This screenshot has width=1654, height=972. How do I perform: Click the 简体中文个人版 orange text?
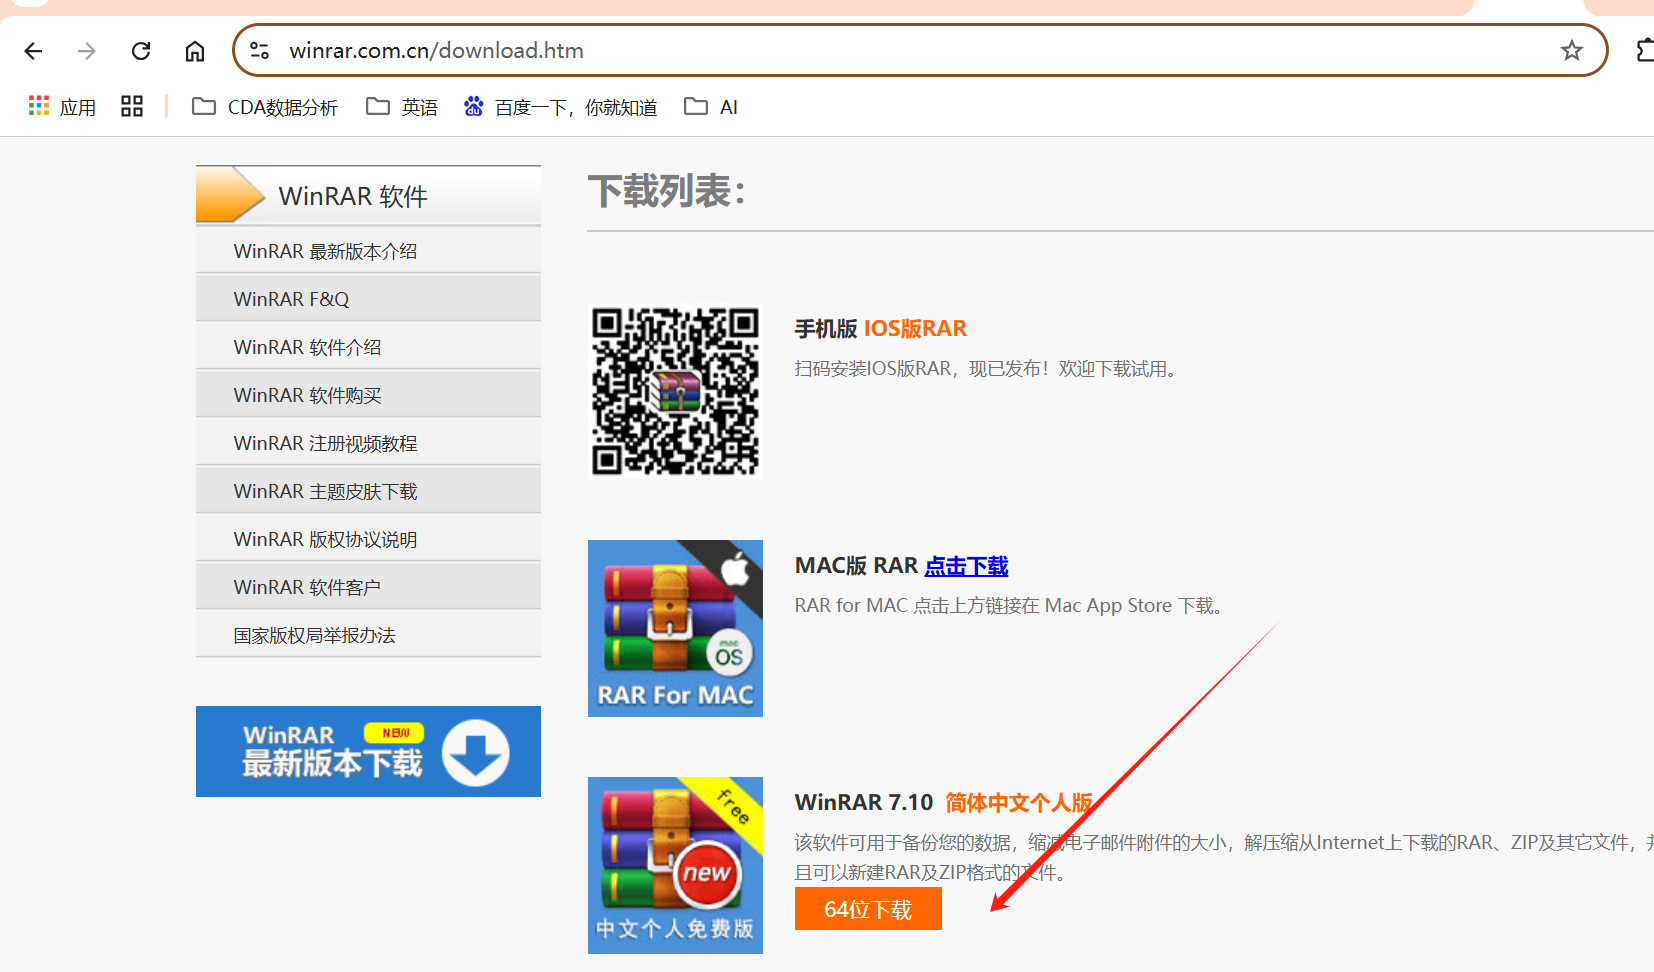[1019, 803]
